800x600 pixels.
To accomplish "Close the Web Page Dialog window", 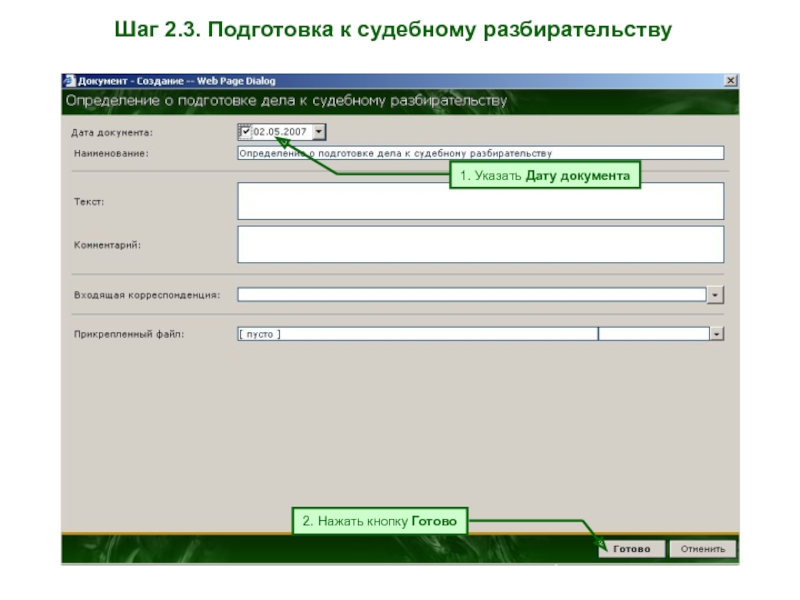I will [x=730, y=81].
